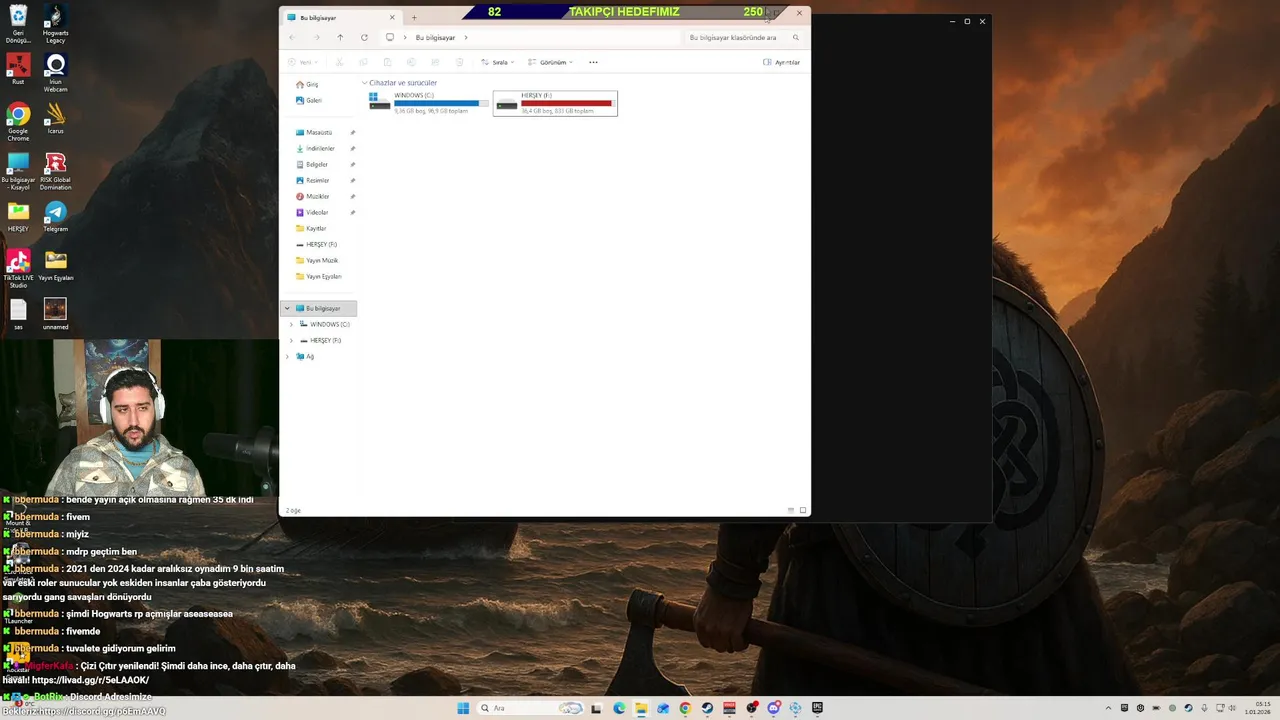Launch Icarus game shortcut
Screen dimensions: 1280x720
point(55,119)
